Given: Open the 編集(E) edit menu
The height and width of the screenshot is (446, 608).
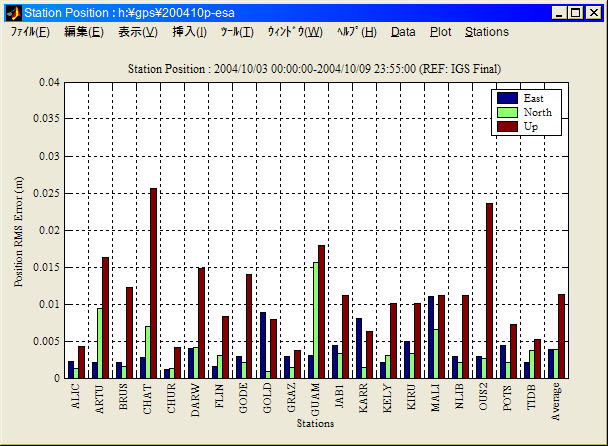Looking at the screenshot, I should 83,32.
